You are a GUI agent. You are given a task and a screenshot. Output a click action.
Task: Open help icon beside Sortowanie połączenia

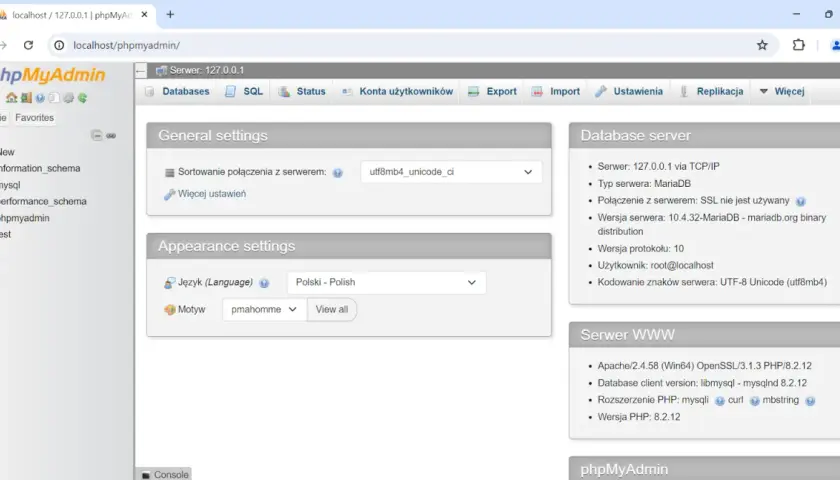338,172
